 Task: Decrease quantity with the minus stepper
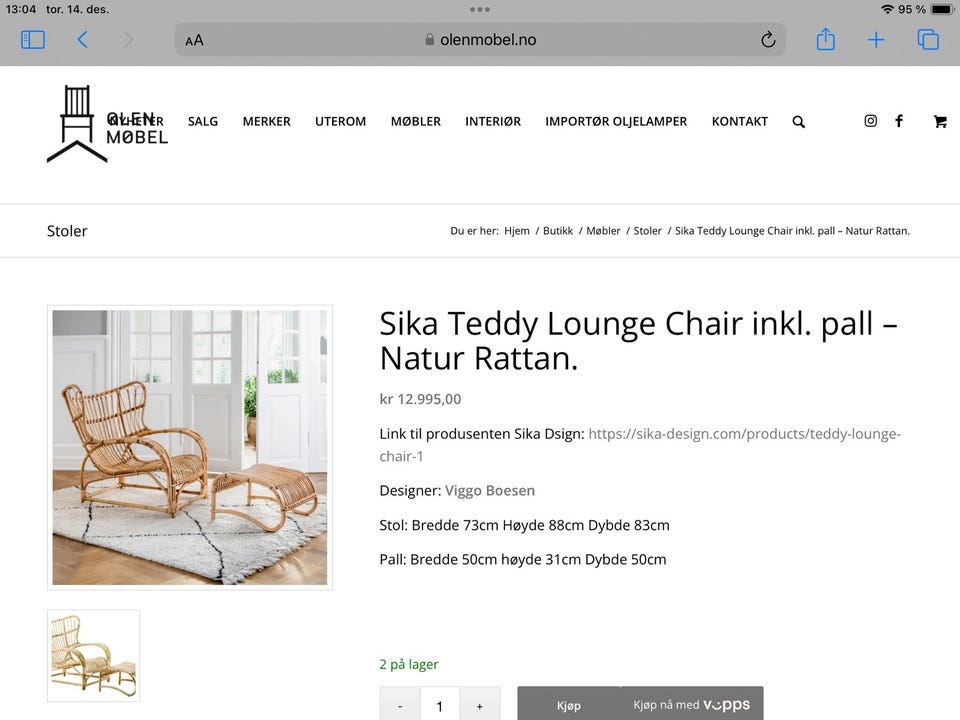click(400, 705)
